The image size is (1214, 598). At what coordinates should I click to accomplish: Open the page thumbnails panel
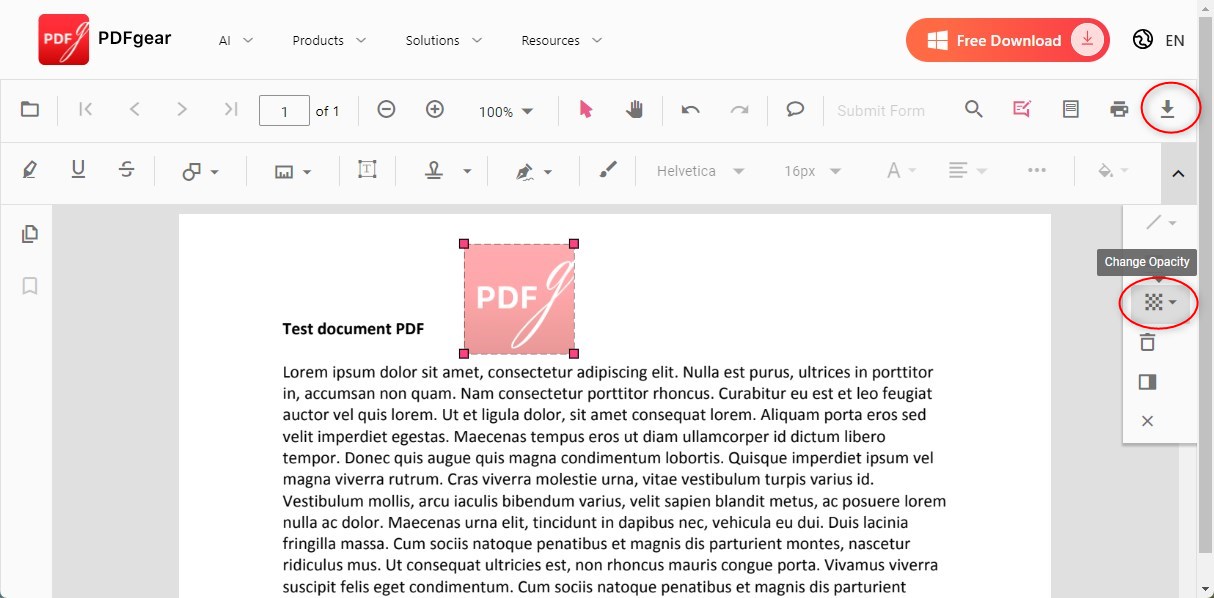[x=29, y=233]
